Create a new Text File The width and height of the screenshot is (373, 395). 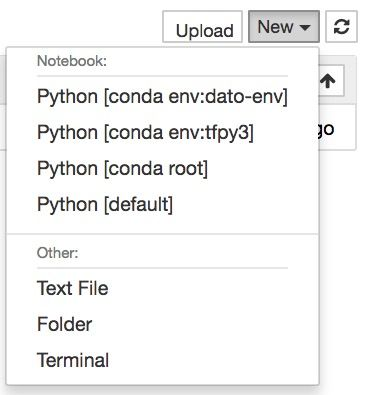(162, 288)
